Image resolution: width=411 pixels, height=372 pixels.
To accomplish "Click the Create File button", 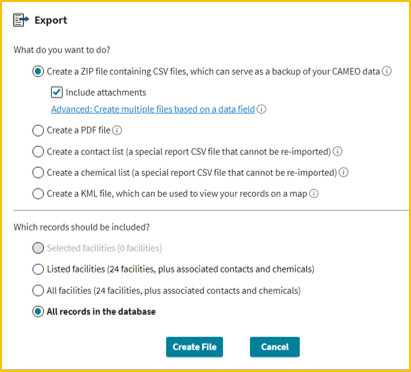I will (x=195, y=347).
